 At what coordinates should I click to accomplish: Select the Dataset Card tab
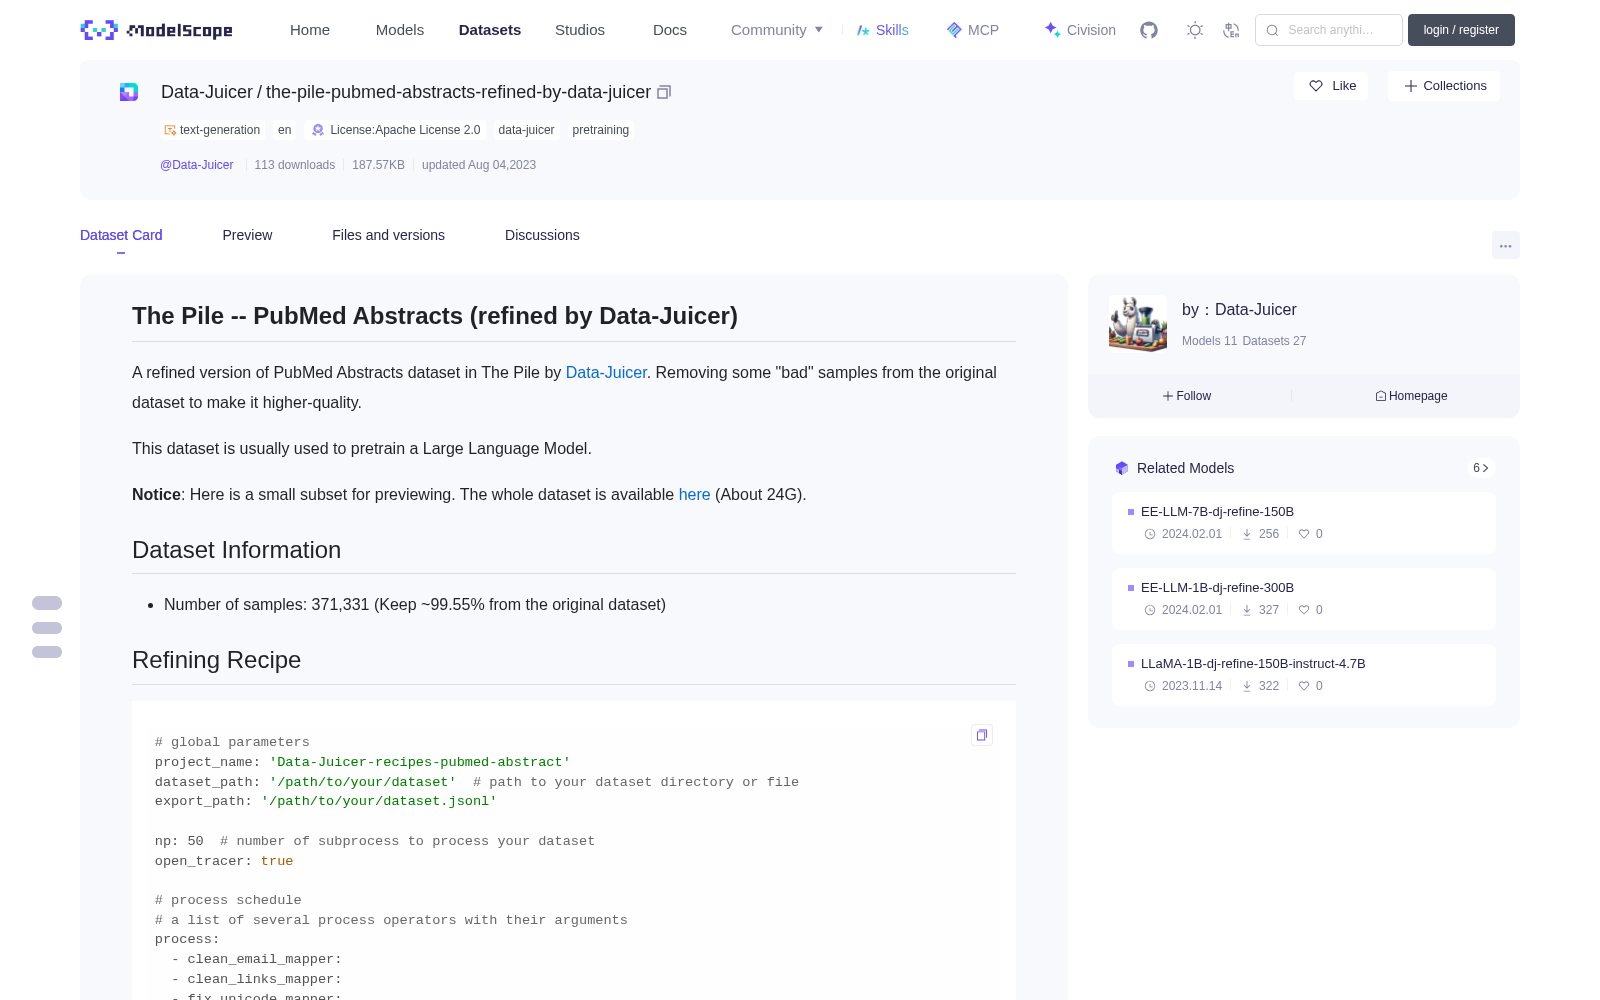[x=121, y=235]
